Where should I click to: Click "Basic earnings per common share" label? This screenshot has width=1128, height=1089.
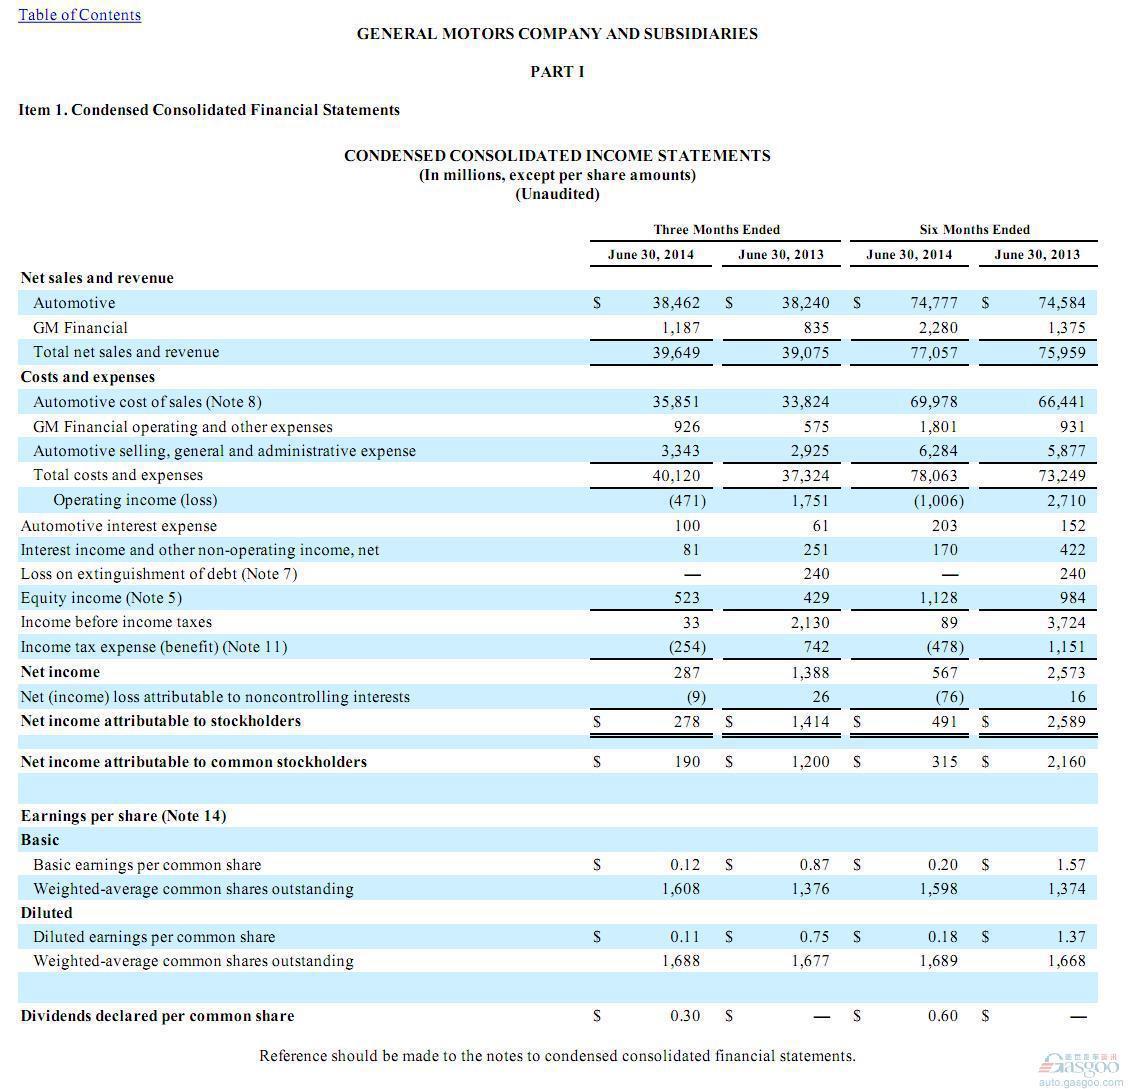[x=147, y=865]
